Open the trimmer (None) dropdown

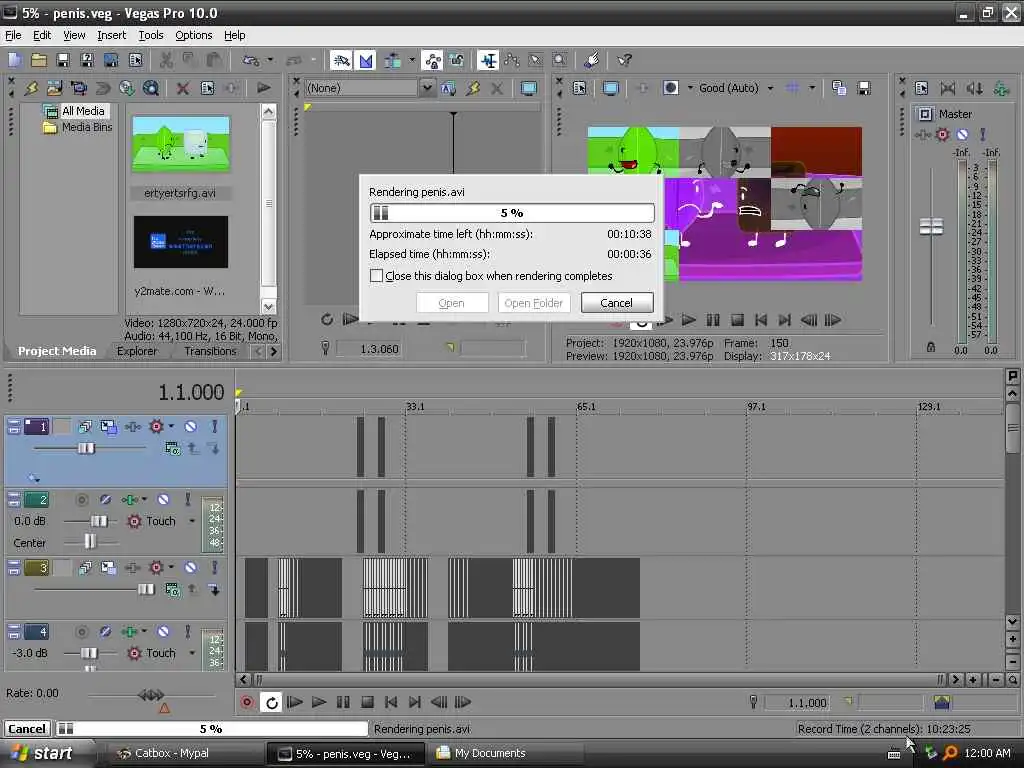[x=426, y=88]
